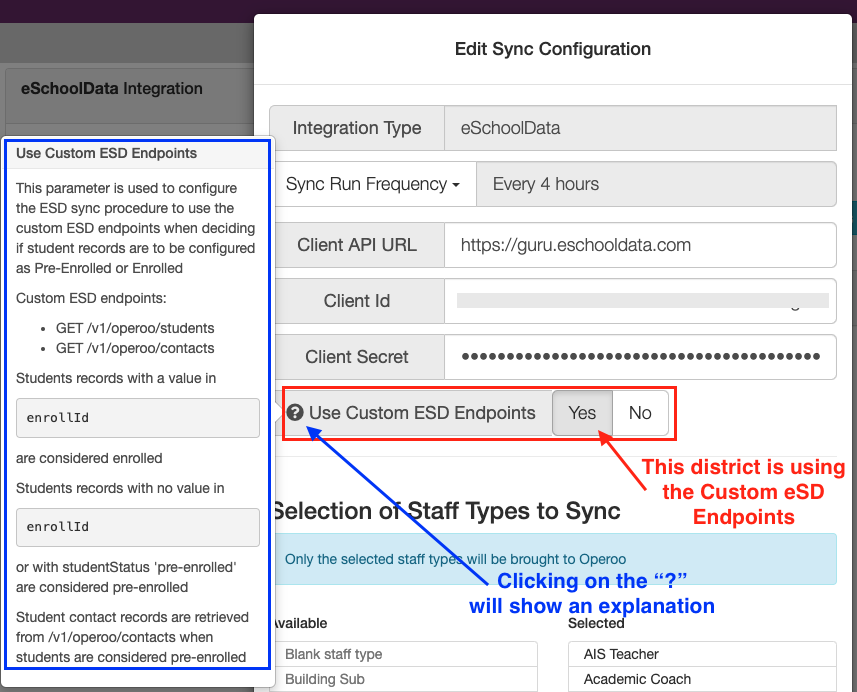Focus the Client Secret password field
The height and width of the screenshot is (692, 857).
(x=641, y=357)
